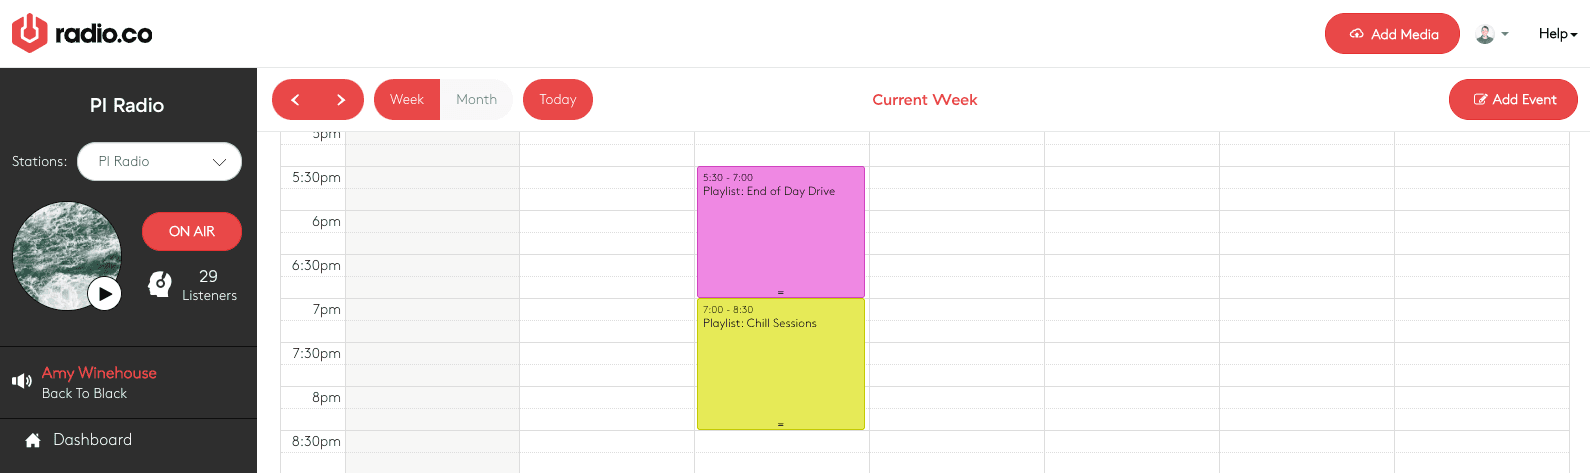
Task: Open the Chill Sessions playlist event
Action: pyautogui.click(x=780, y=364)
